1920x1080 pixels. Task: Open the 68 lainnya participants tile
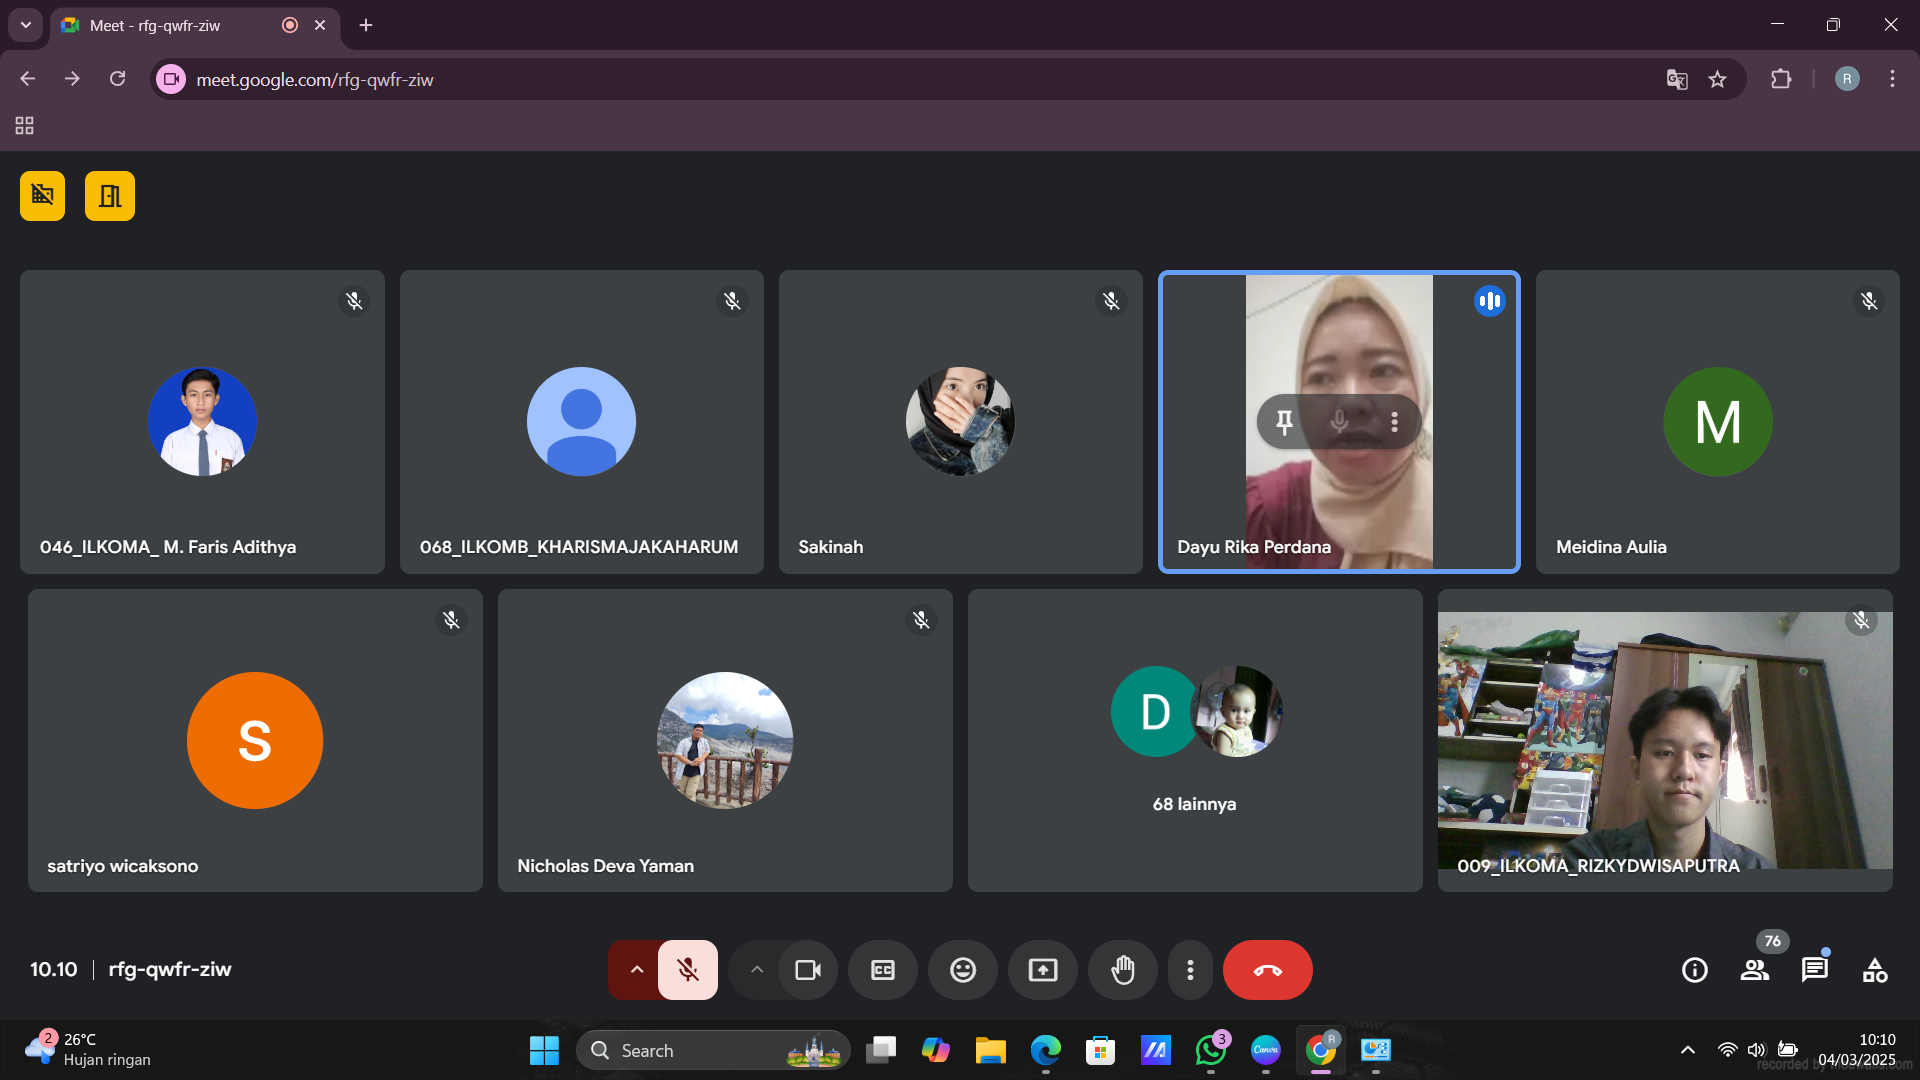tap(1194, 740)
